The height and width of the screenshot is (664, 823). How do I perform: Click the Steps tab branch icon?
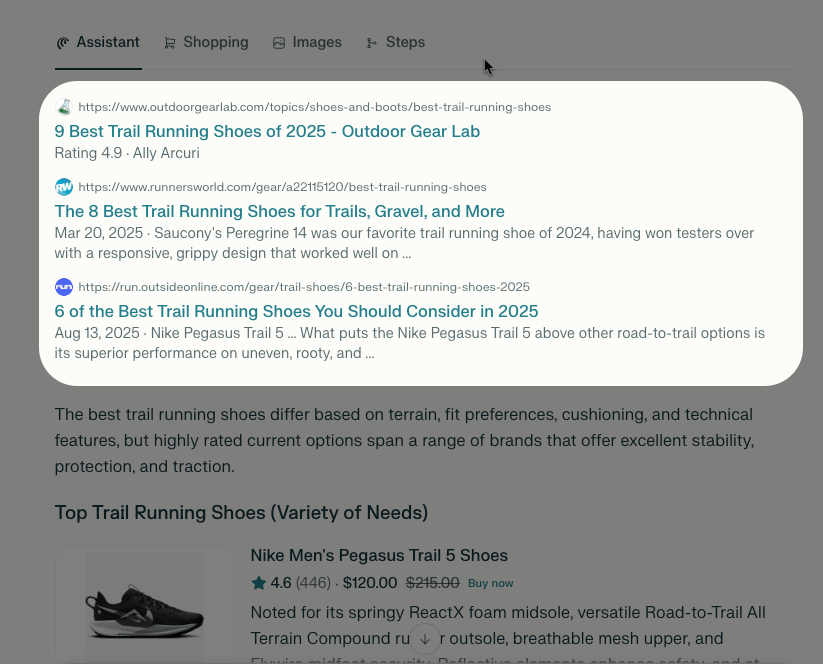pyautogui.click(x=372, y=43)
